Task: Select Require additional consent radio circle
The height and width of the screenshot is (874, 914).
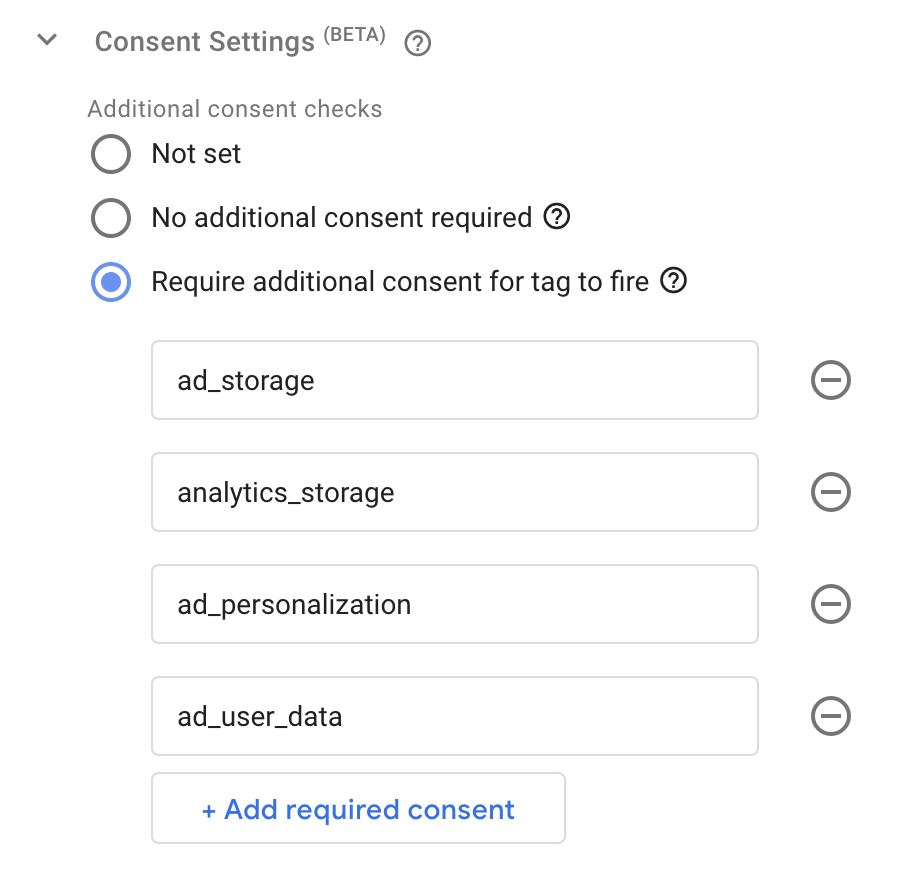Action: (111, 282)
